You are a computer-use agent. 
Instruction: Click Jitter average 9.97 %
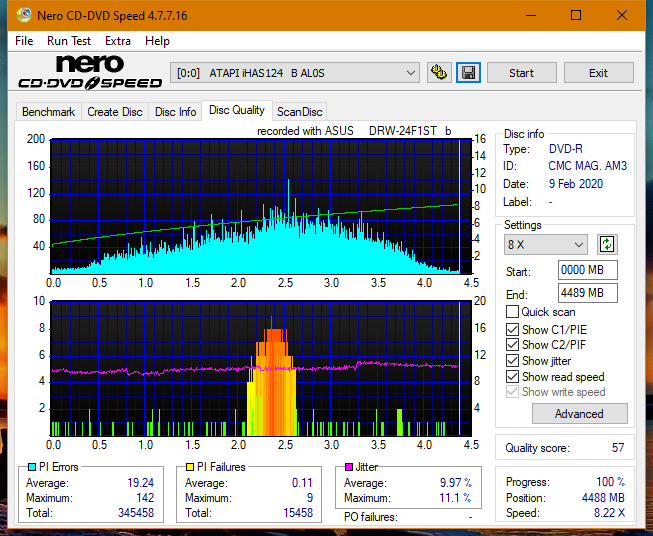click(x=456, y=483)
